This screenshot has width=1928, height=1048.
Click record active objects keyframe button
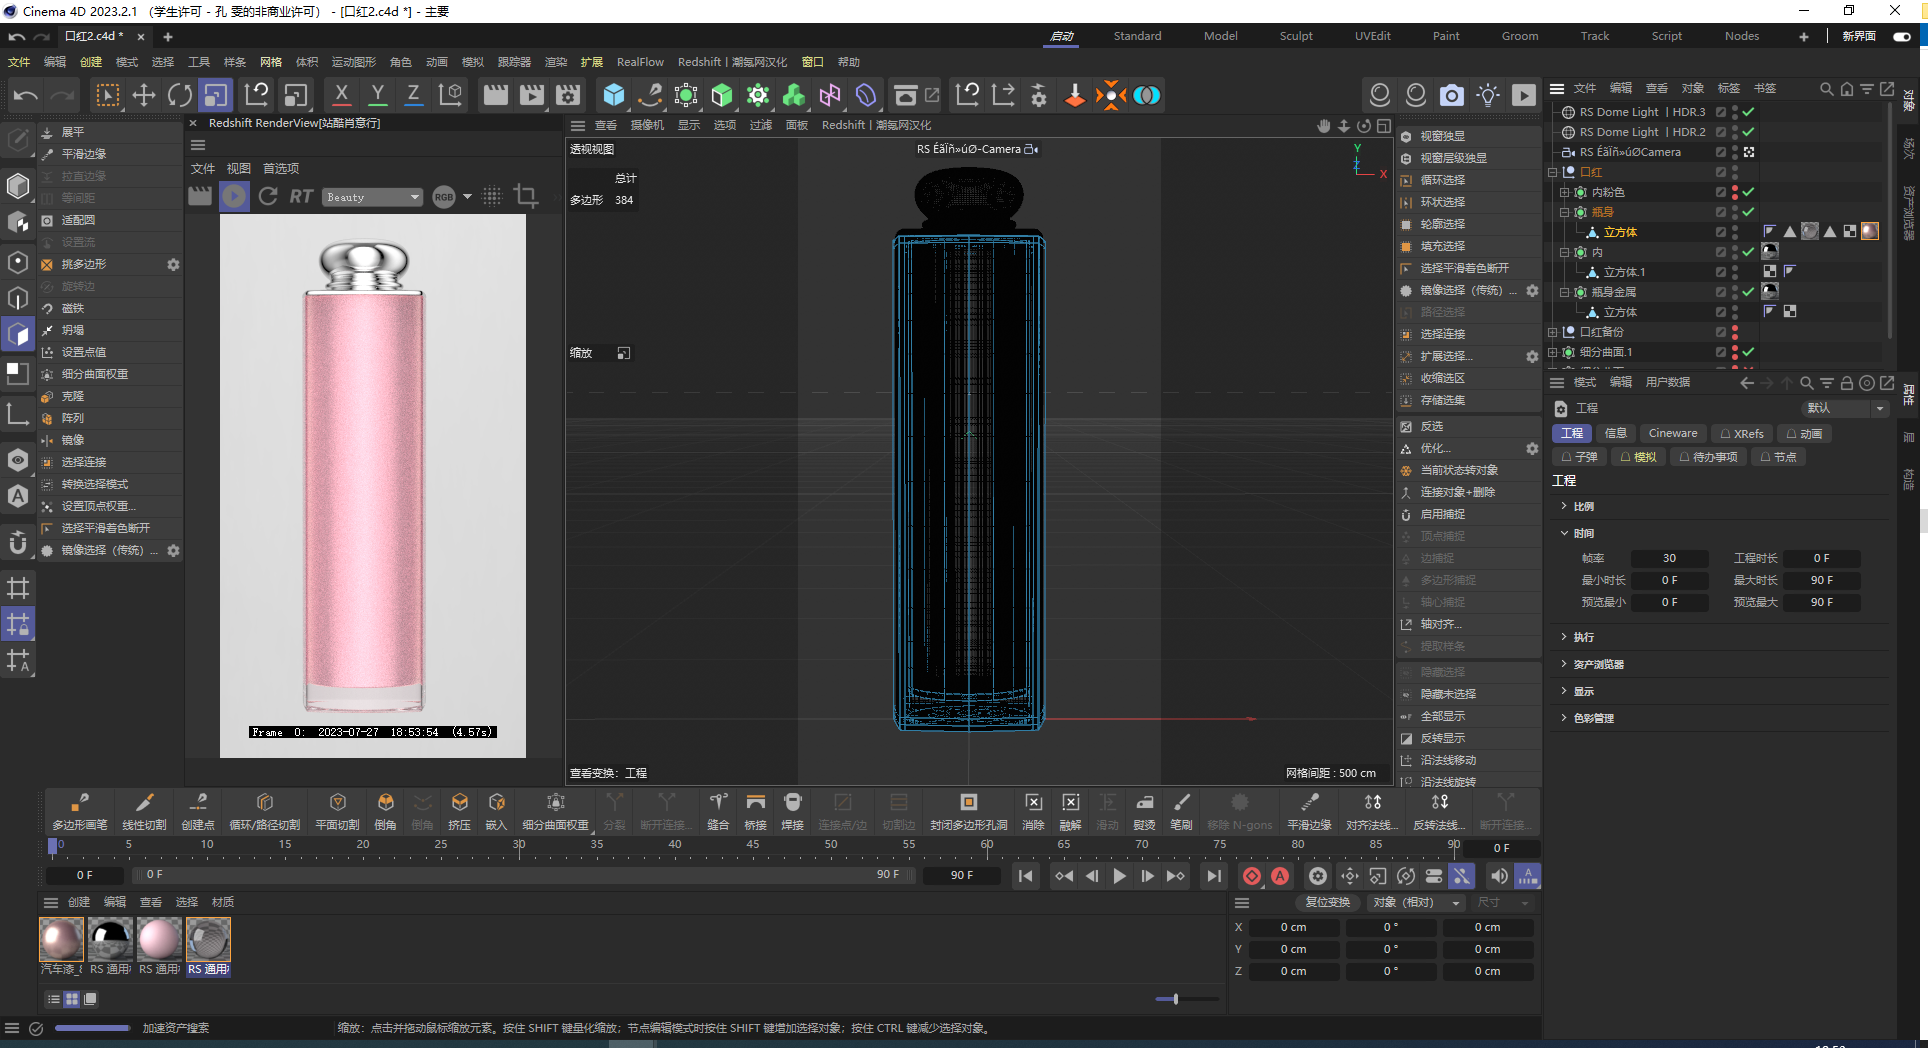coord(1251,876)
